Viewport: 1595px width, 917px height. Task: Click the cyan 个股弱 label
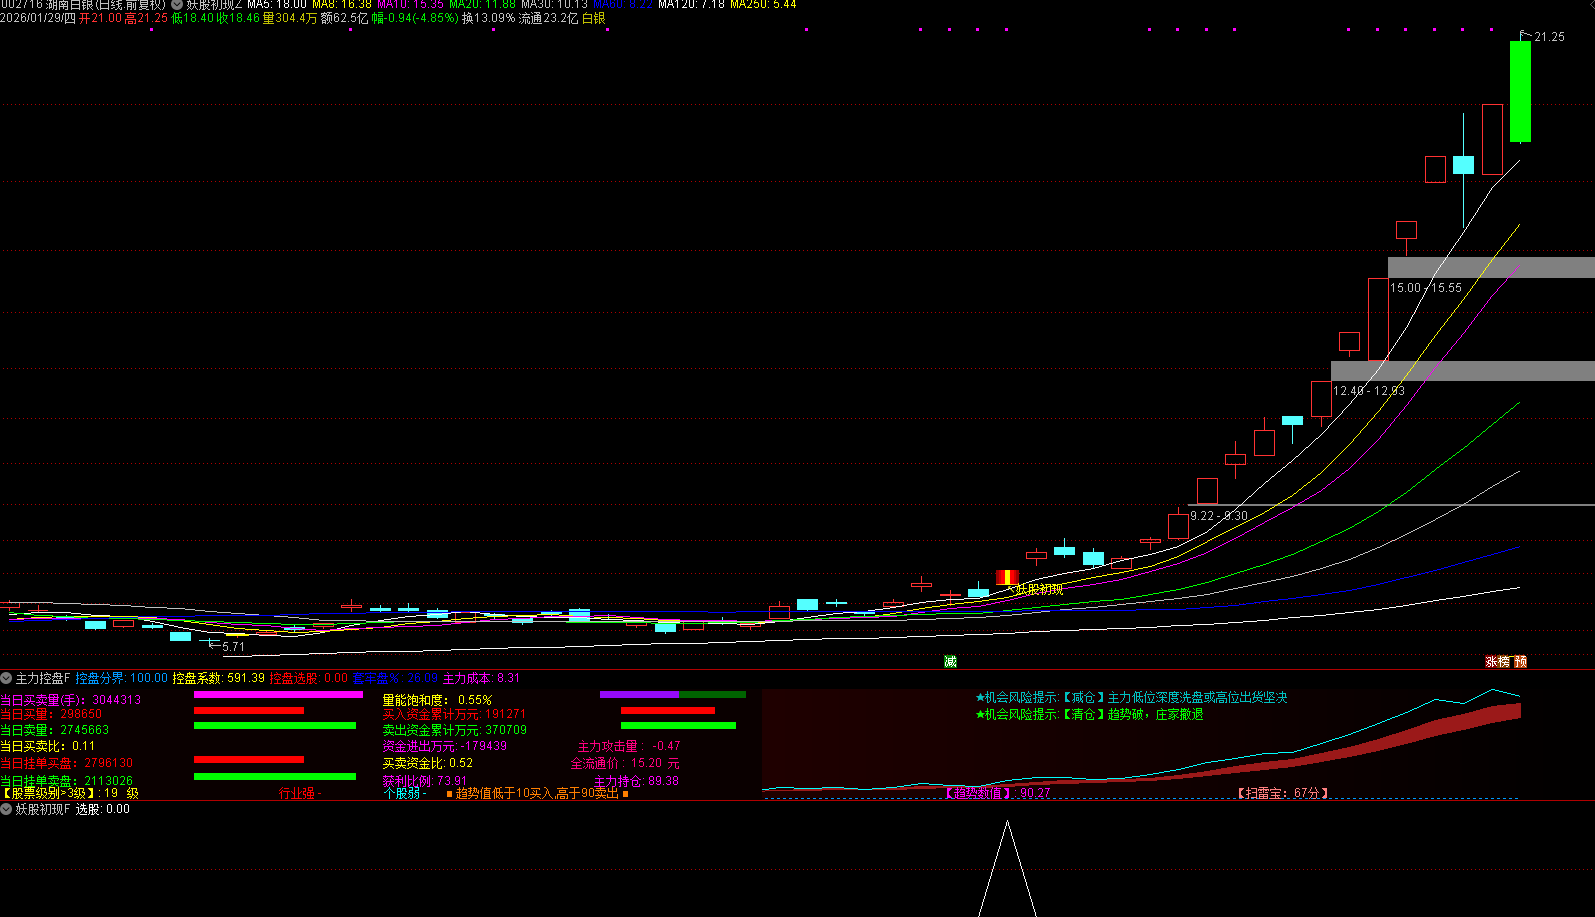coord(404,793)
